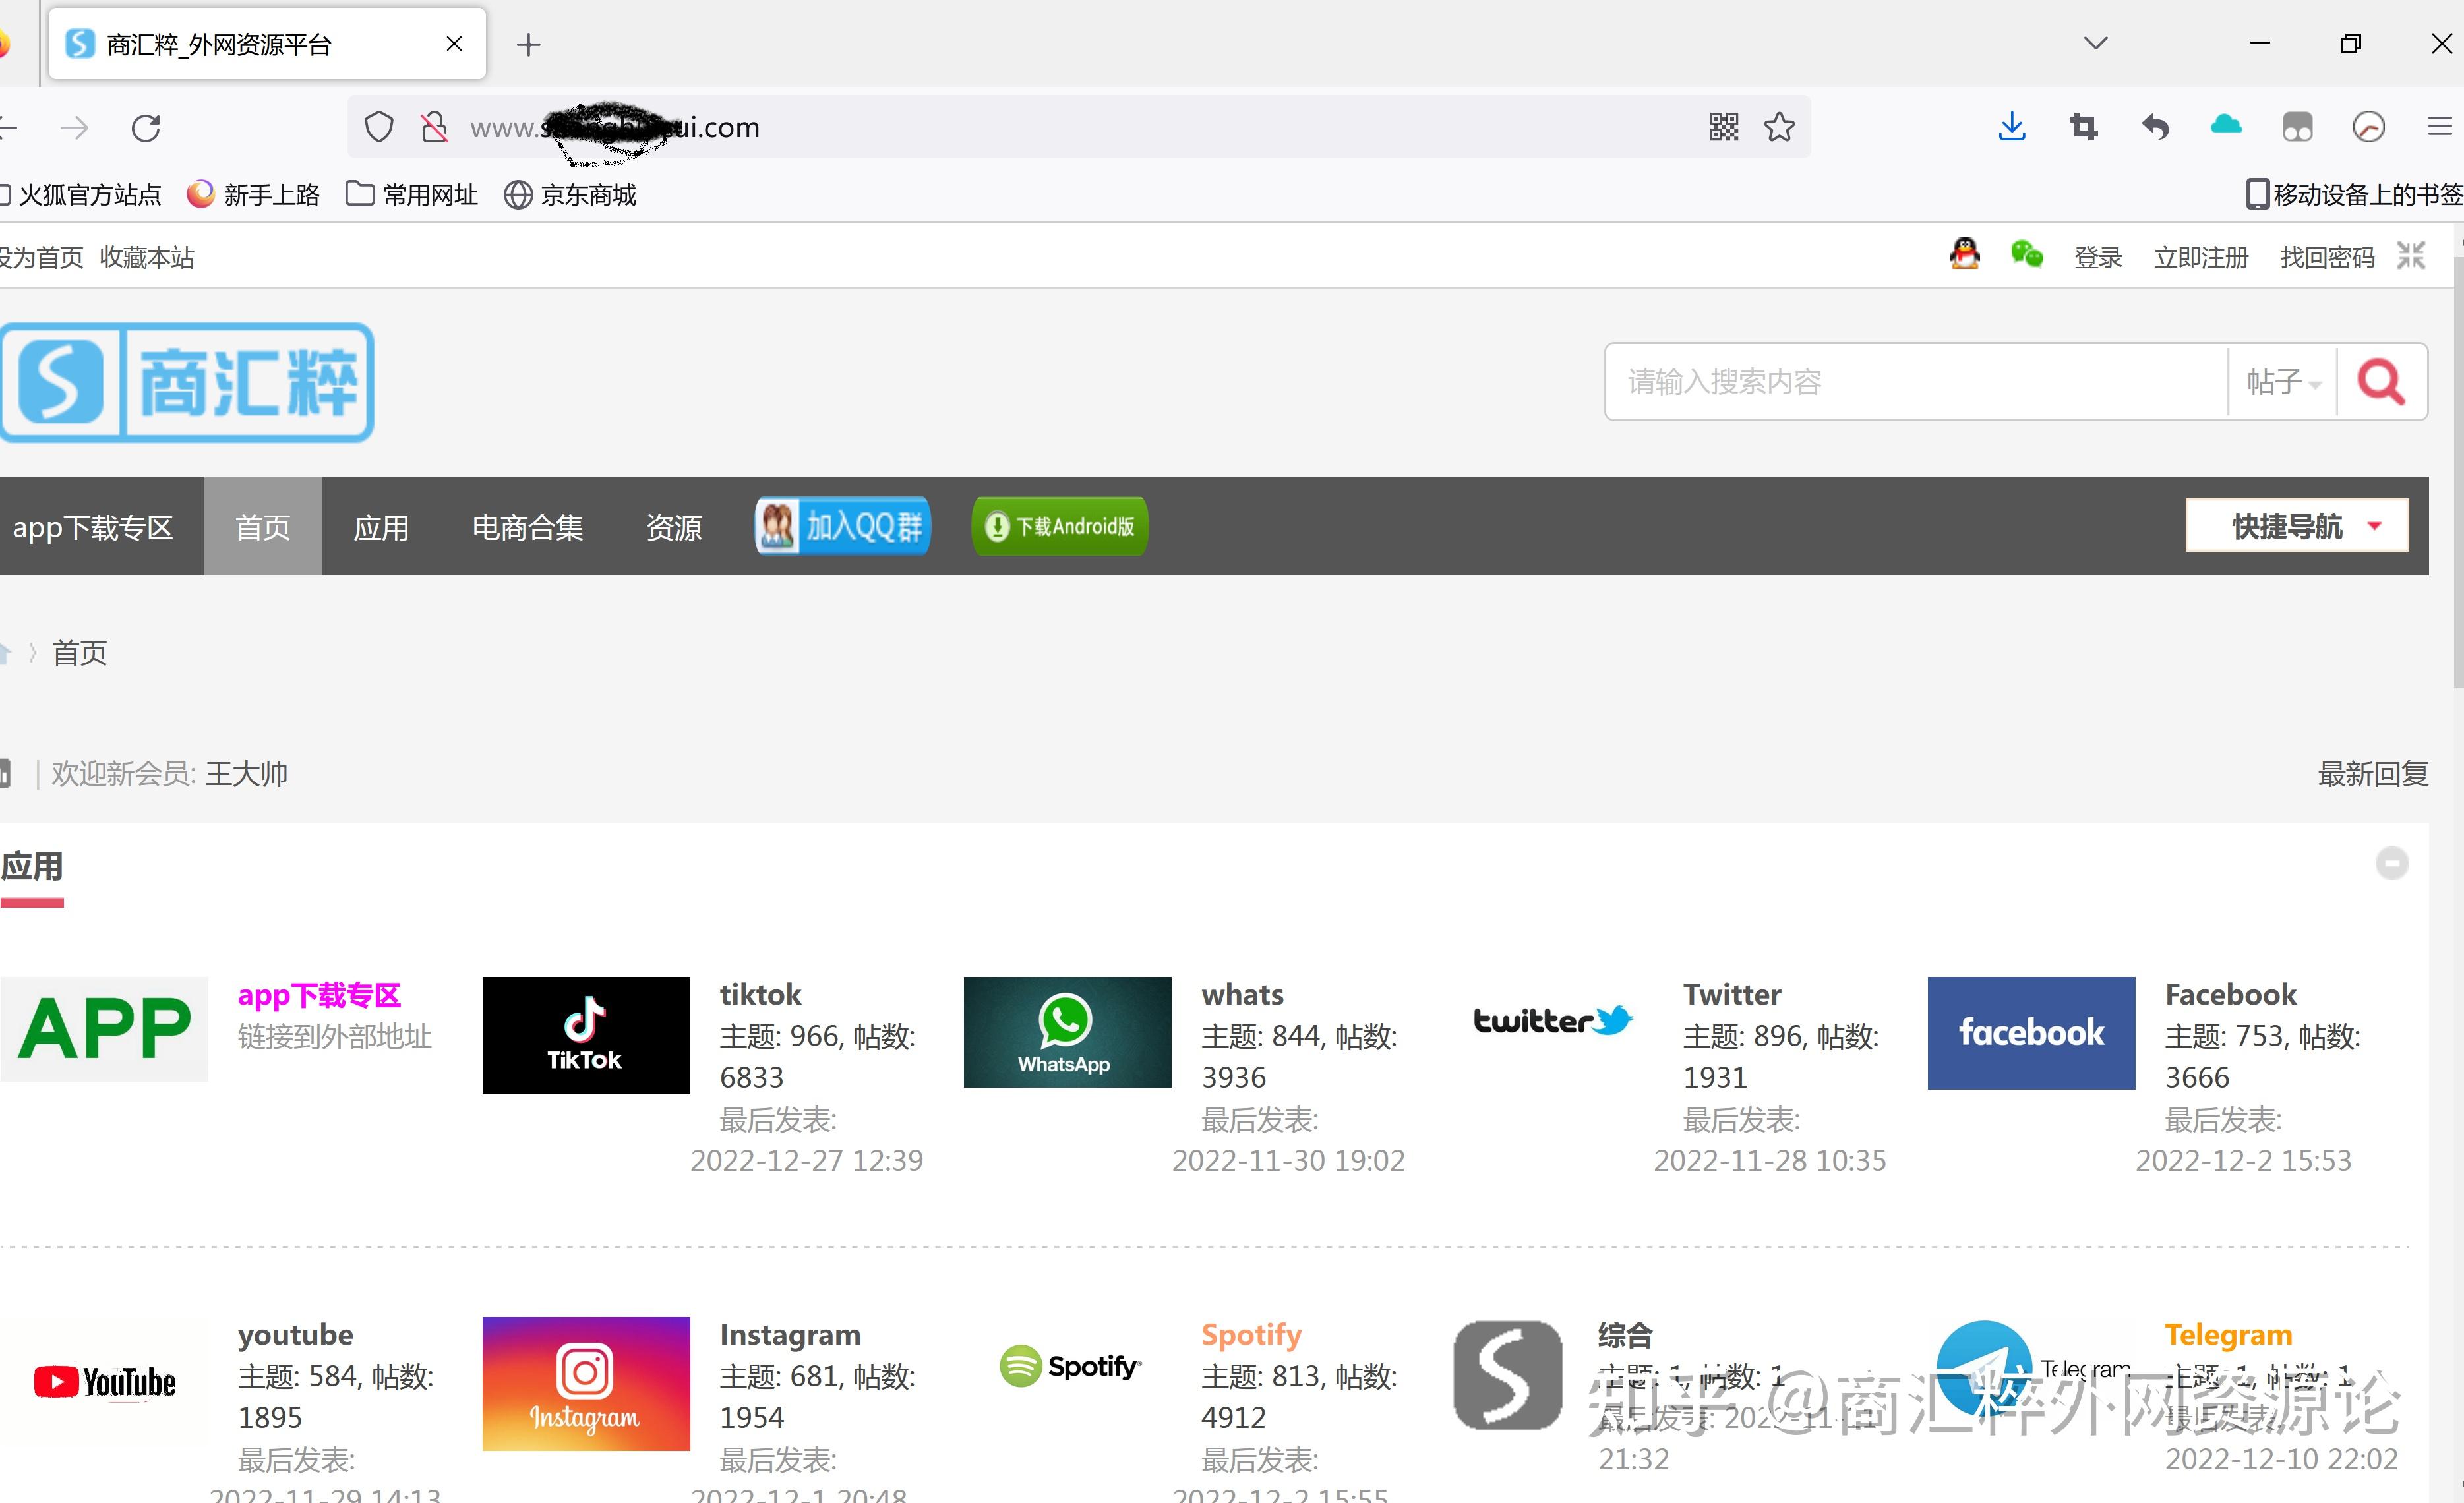Open a new browser tab with plus
2464x1503 pixels.
point(528,44)
